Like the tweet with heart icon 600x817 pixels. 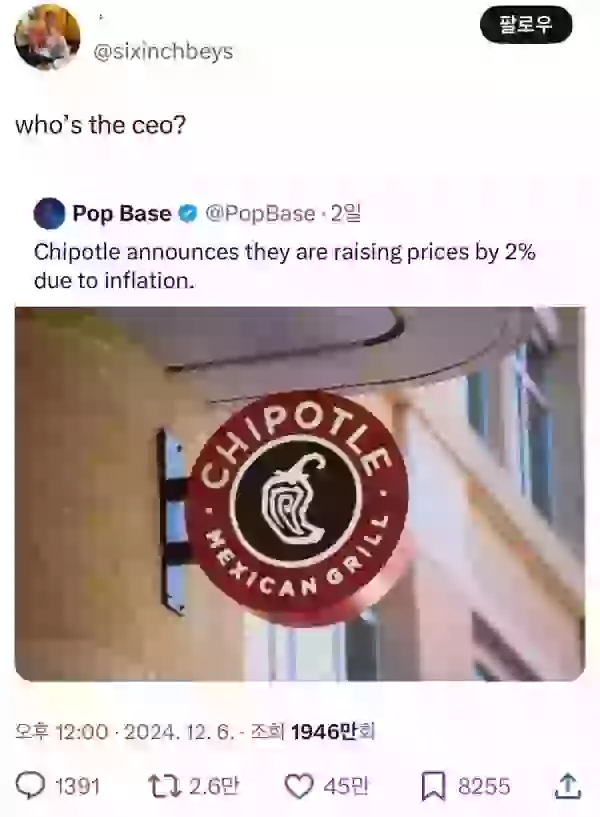tap(299, 786)
